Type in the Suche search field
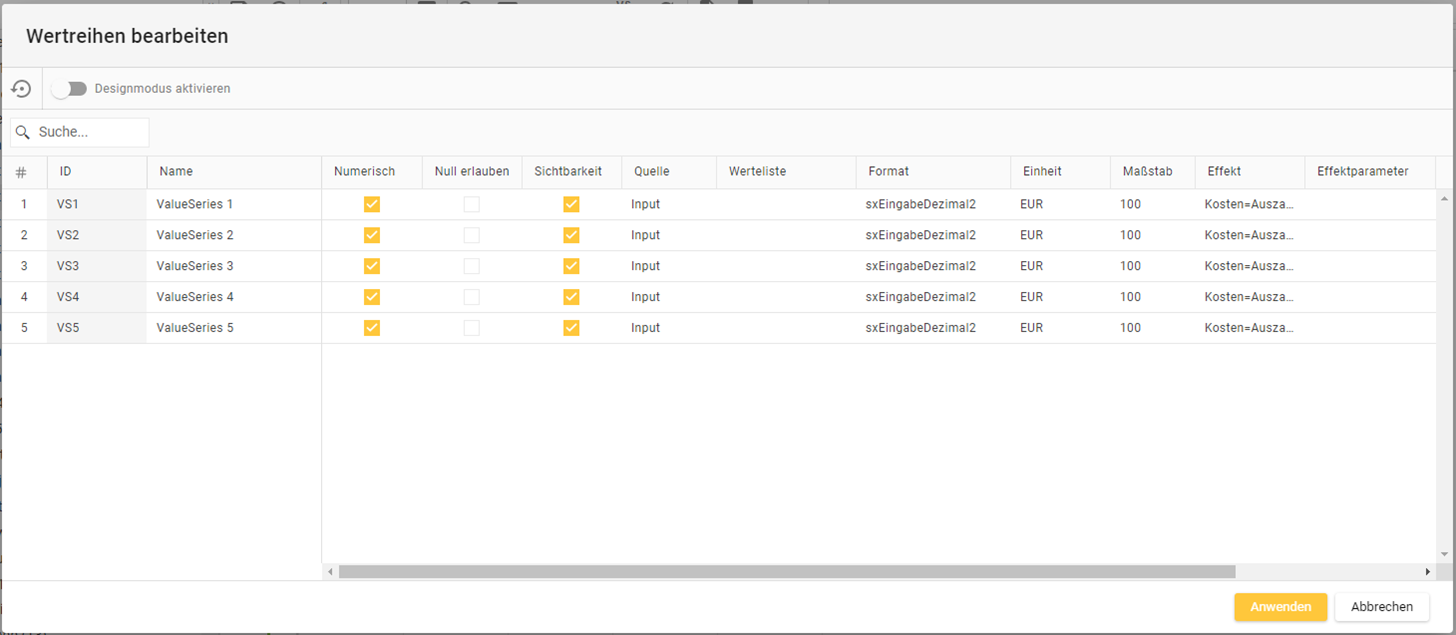The height and width of the screenshot is (635, 1456). (90, 132)
